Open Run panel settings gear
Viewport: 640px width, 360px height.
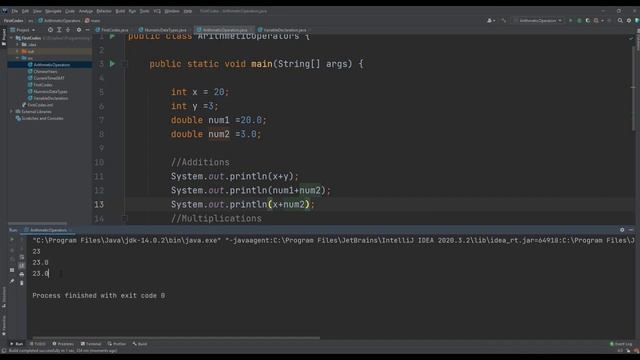coord(622,230)
